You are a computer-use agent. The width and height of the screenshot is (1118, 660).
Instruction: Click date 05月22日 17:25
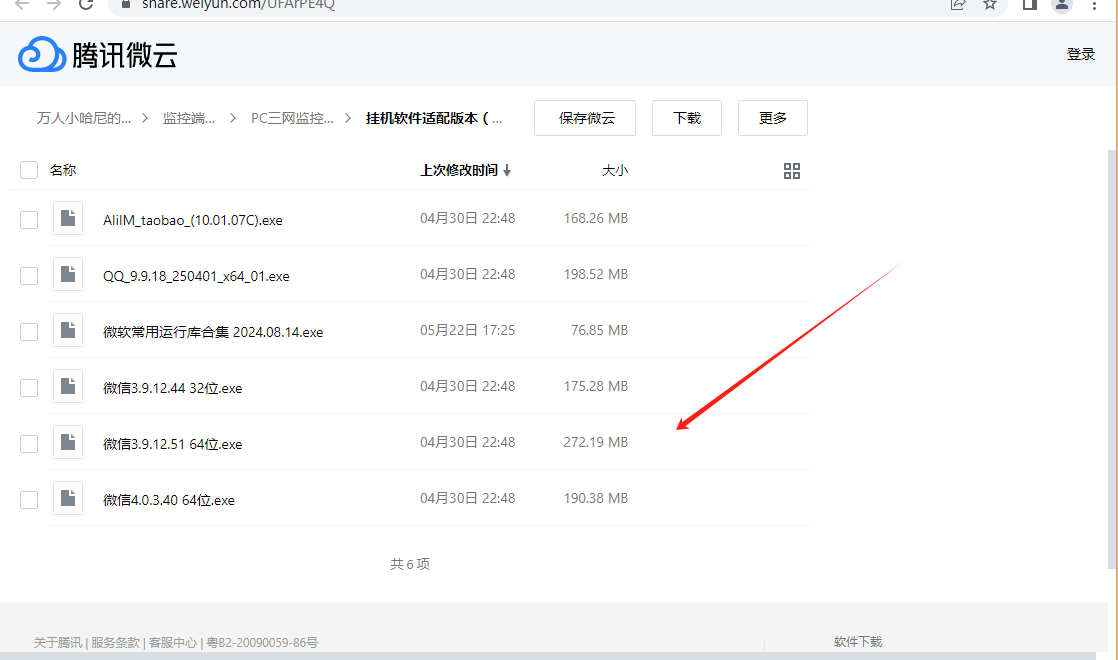click(x=467, y=330)
